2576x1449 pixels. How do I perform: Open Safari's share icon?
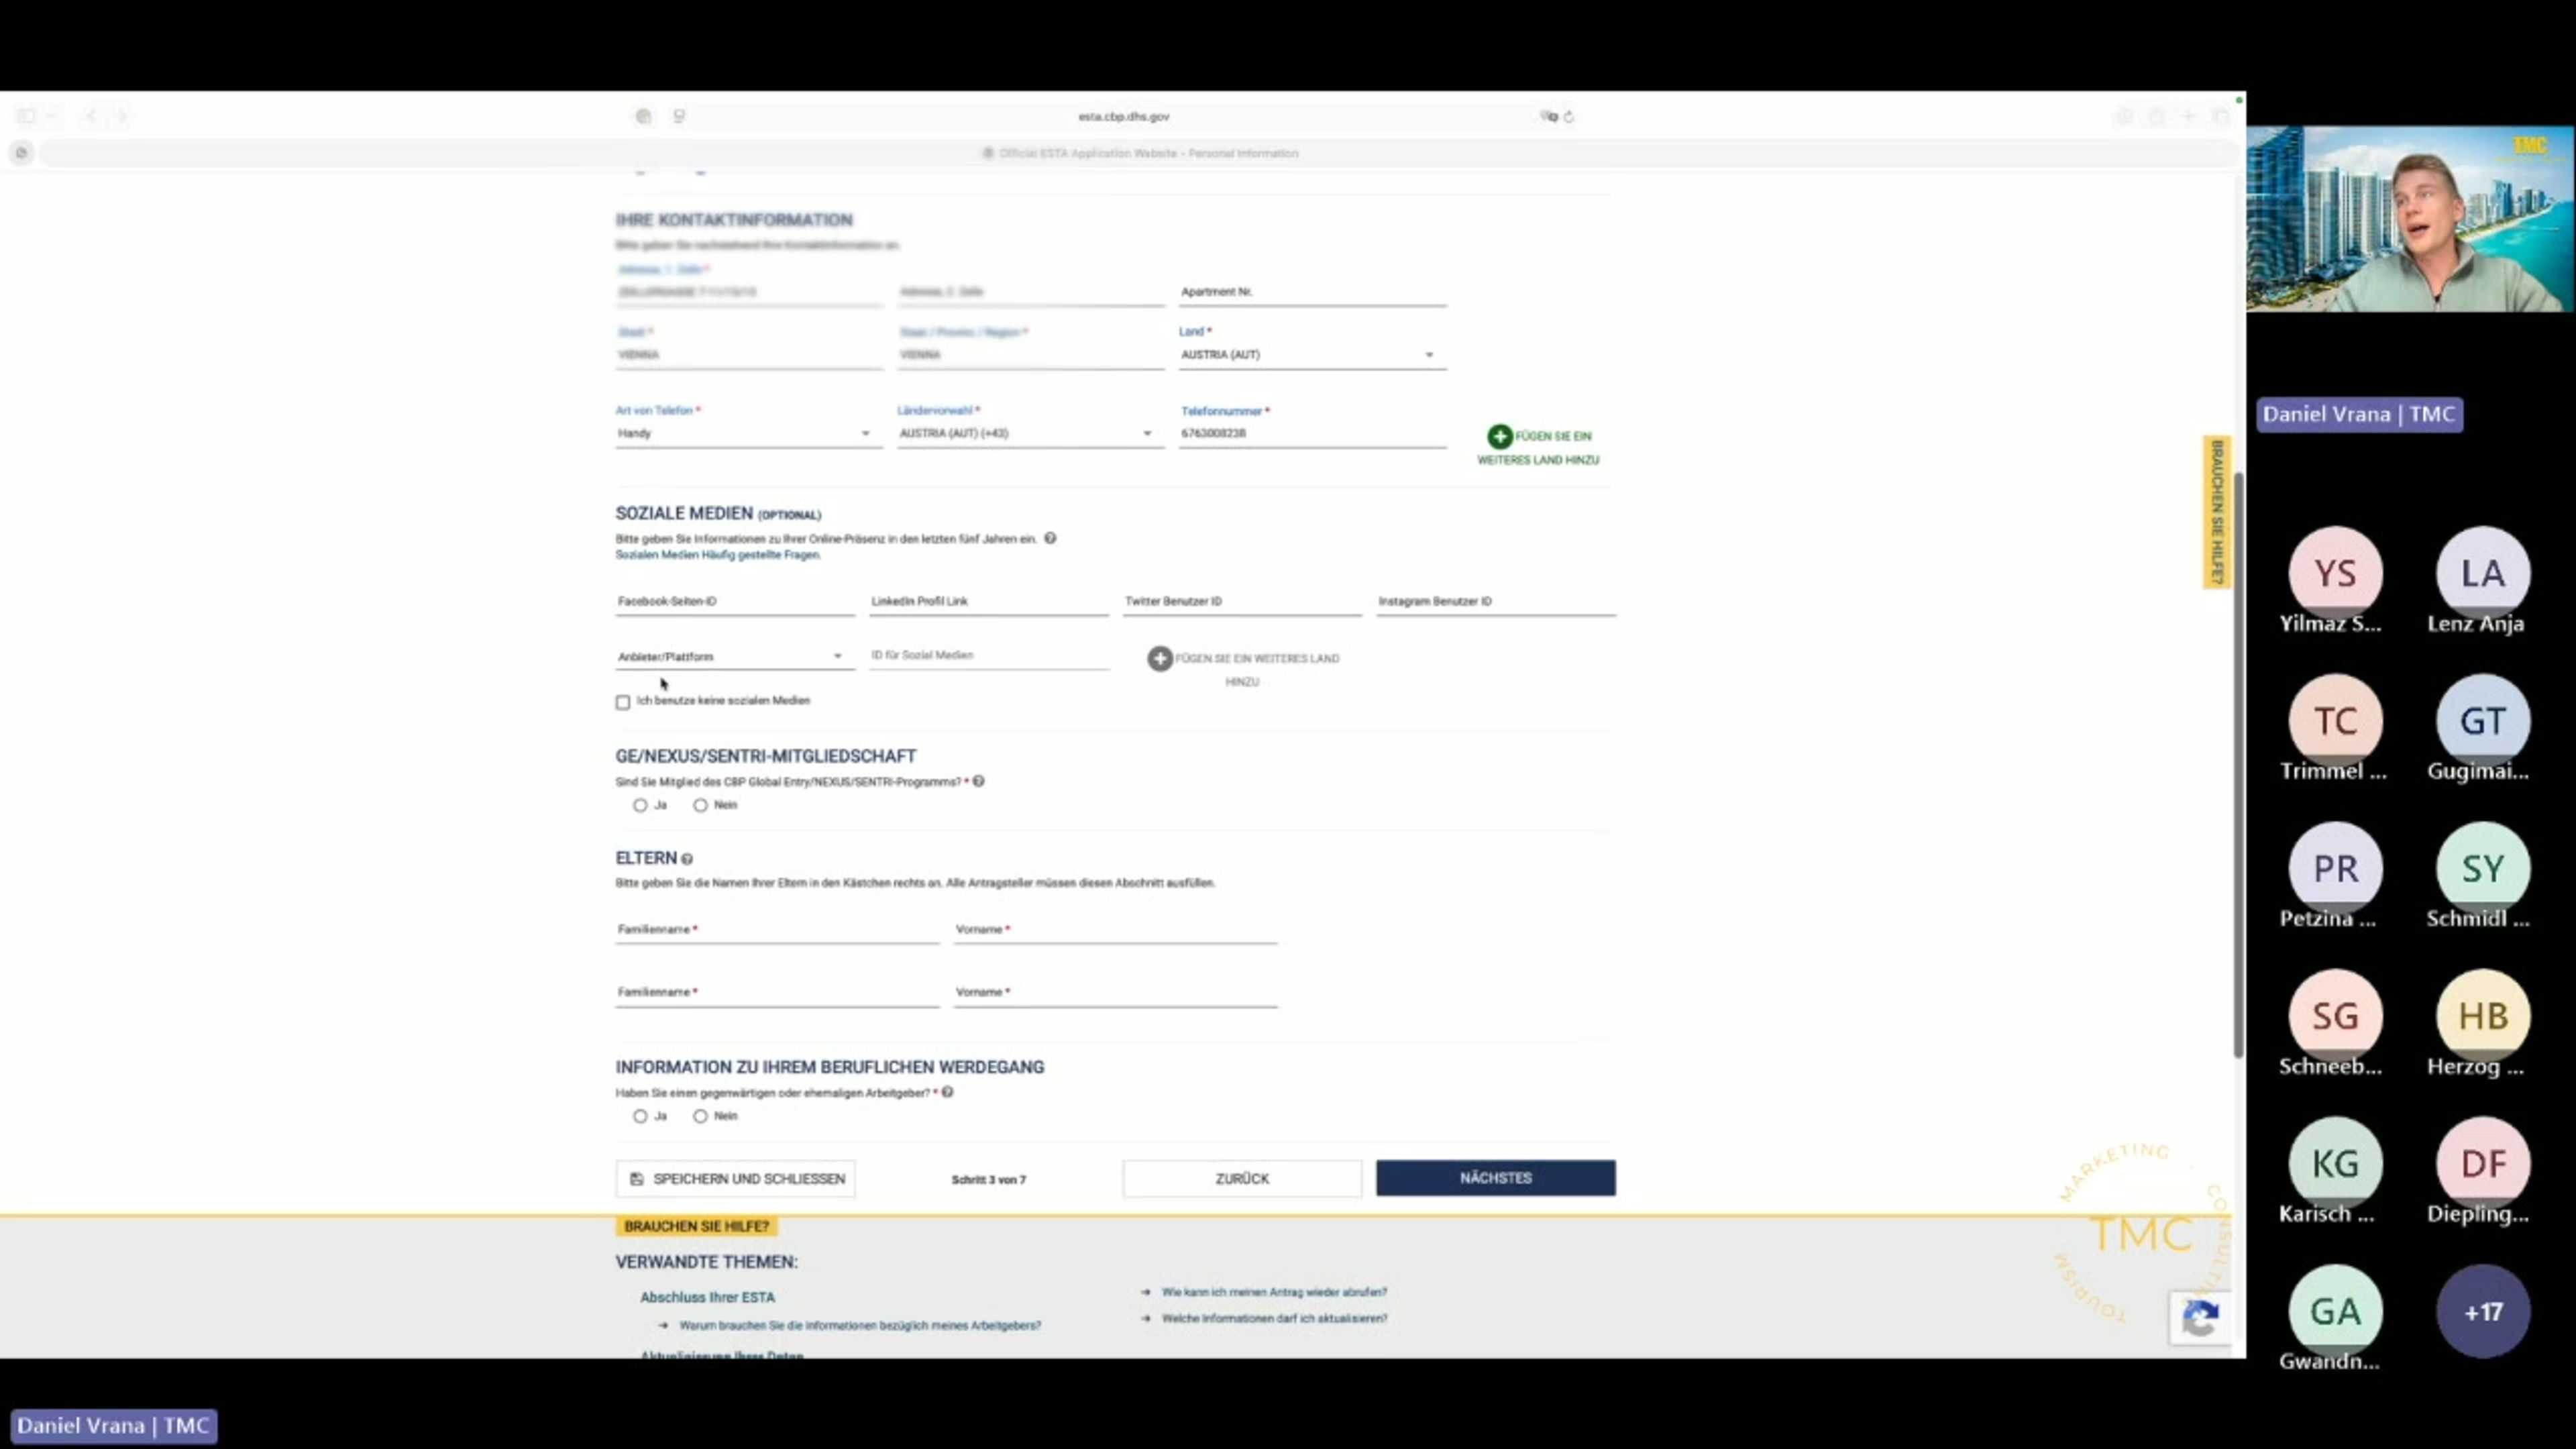tap(2157, 116)
